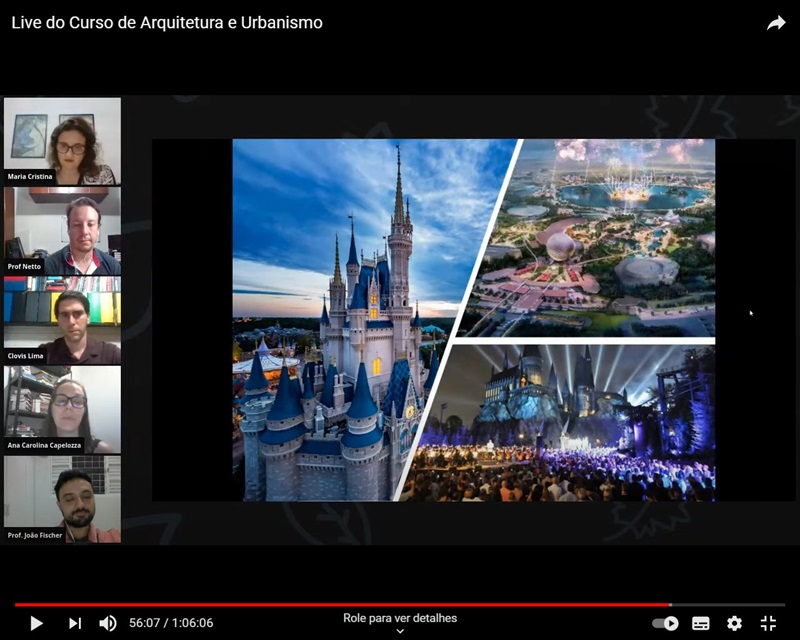
Task: Select Prof Netto's webcam tile
Action: [x=62, y=231]
